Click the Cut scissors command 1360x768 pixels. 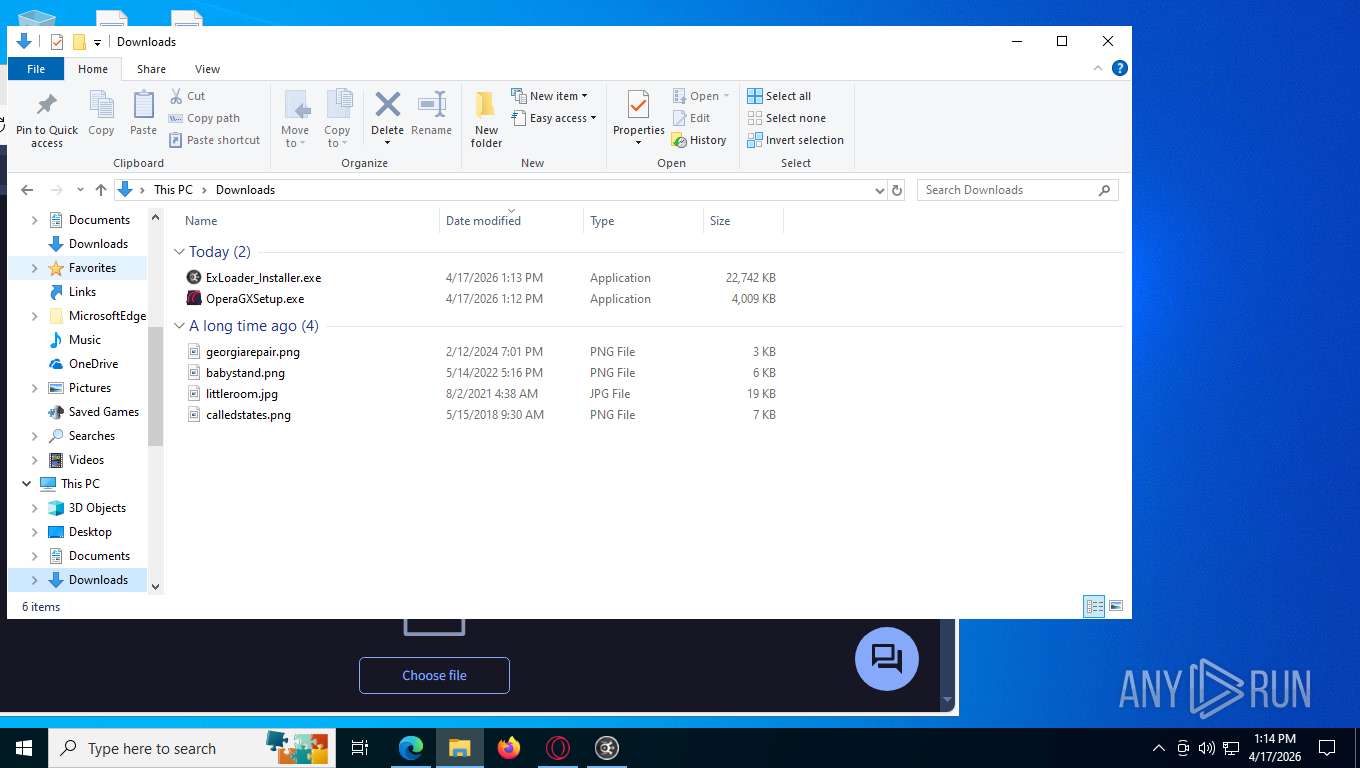click(x=187, y=96)
